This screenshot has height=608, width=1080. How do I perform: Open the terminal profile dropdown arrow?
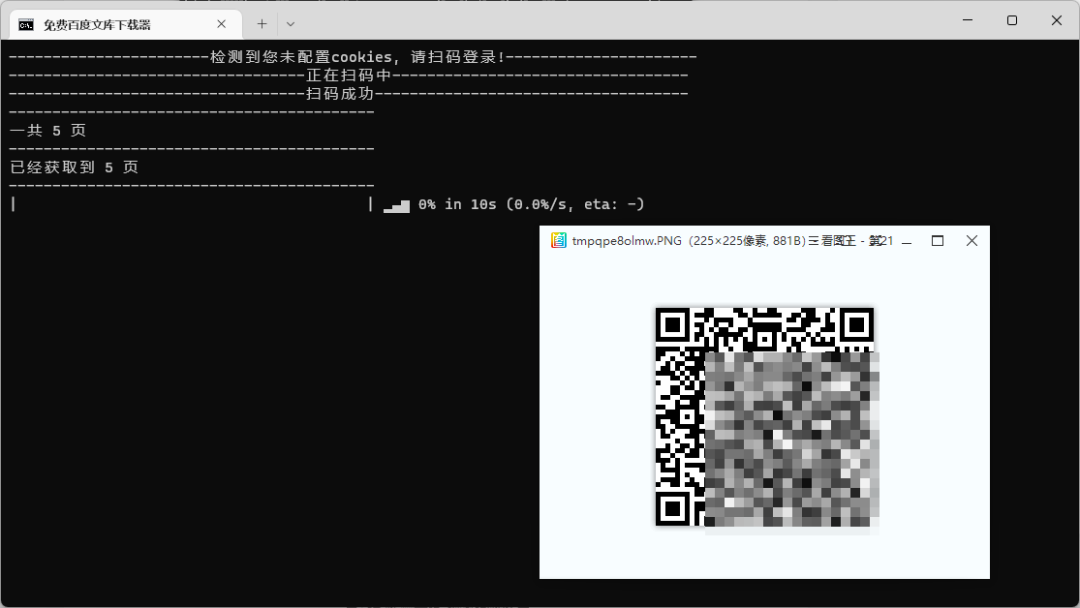[291, 24]
